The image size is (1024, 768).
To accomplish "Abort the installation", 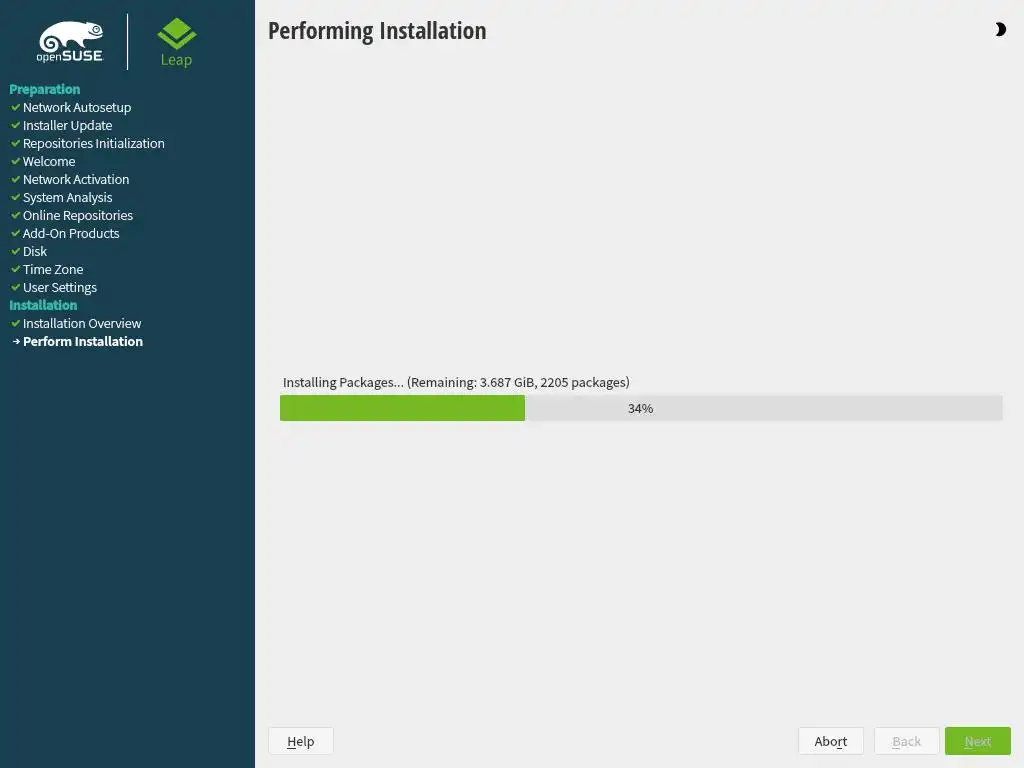I will coord(831,741).
